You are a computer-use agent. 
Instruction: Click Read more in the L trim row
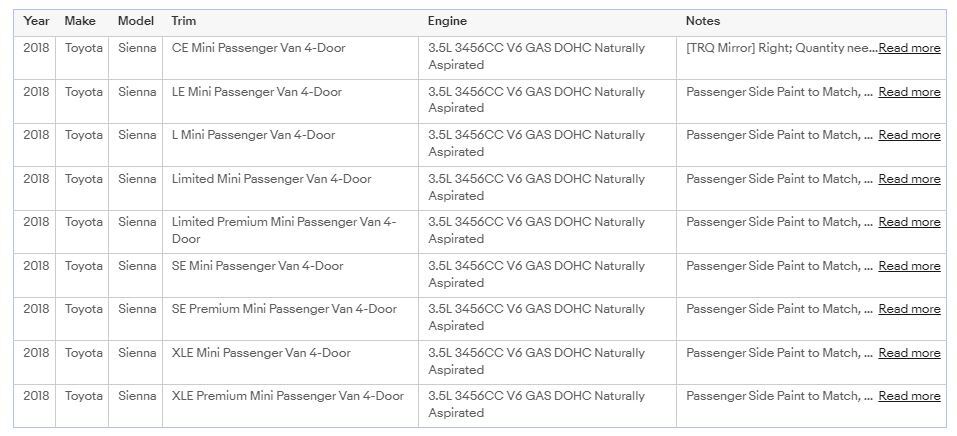pyautogui.click(x=909, y=135)
